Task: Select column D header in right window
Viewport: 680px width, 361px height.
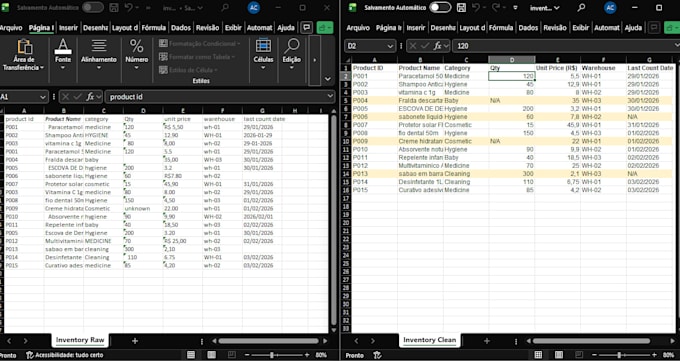Action: 512,59
